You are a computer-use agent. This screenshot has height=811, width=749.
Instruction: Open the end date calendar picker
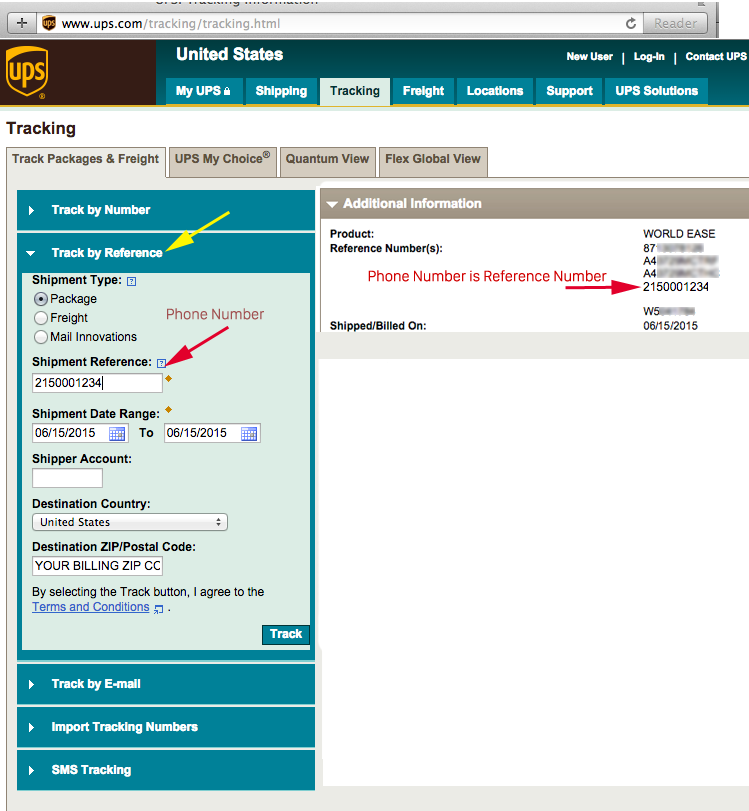[249, 433]
